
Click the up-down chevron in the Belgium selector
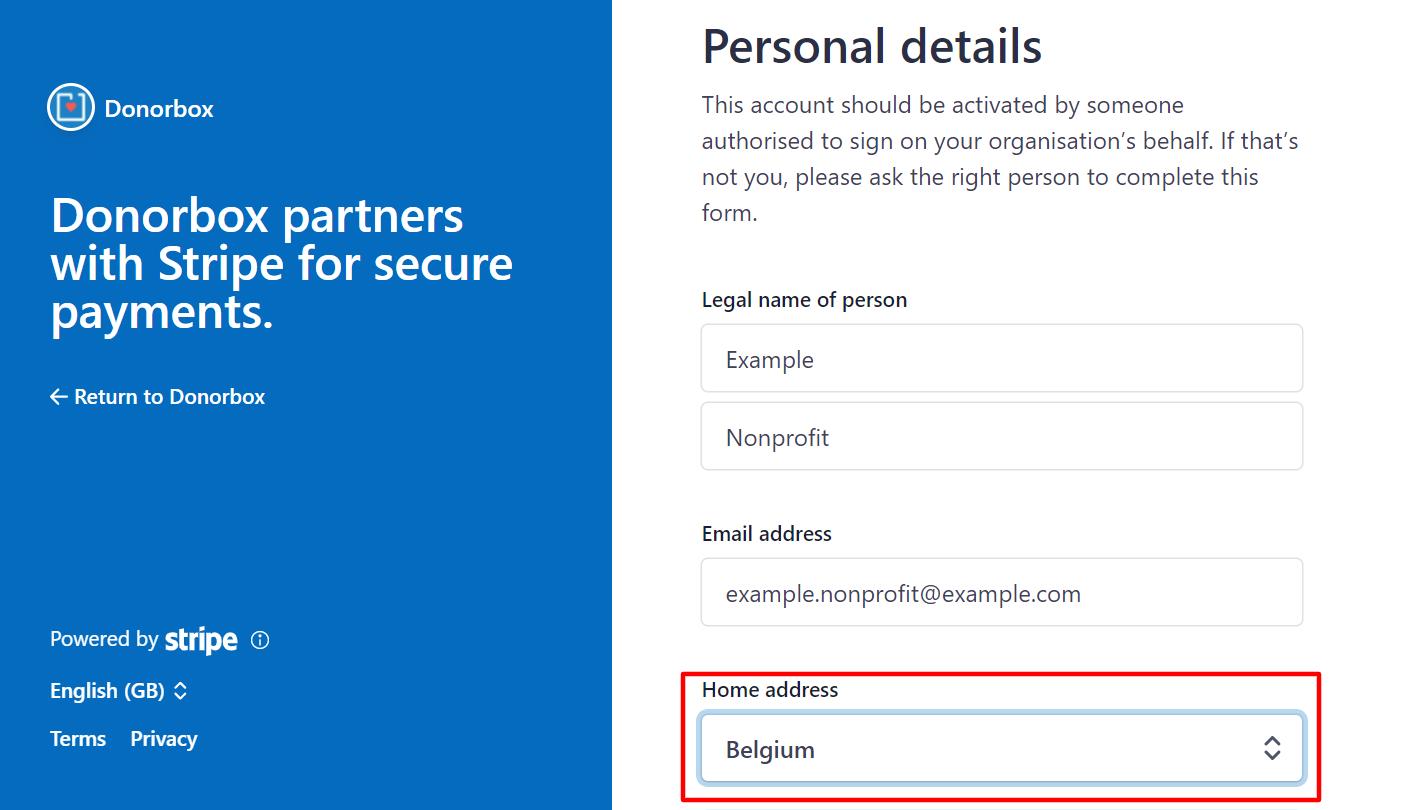tap(1272, 748)
